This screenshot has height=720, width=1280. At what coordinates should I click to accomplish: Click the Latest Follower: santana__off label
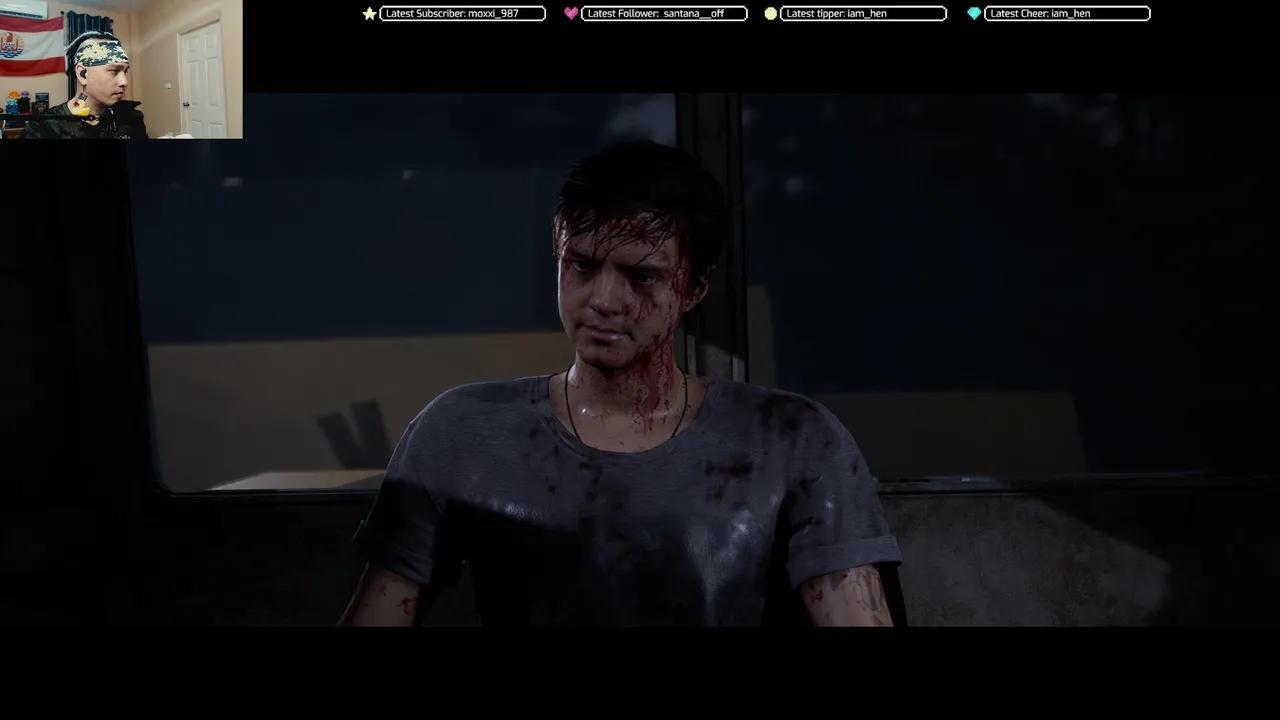(664, 14)
